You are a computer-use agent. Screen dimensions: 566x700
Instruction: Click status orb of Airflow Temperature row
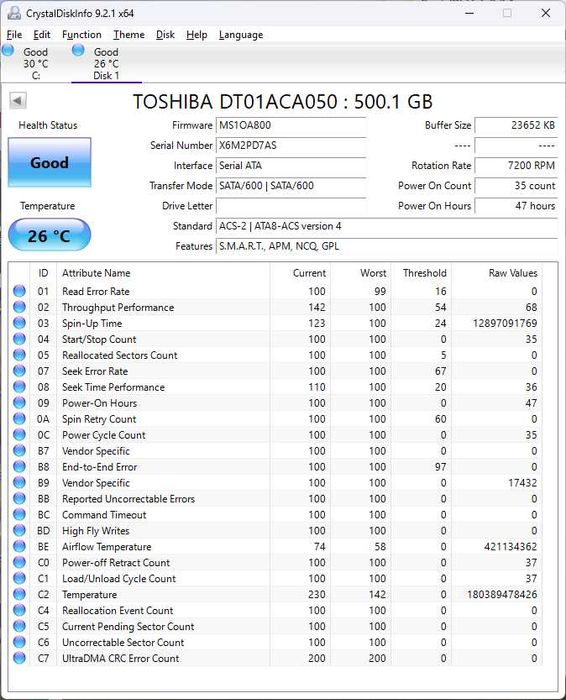pyautogui.click(x=19, y=546)
